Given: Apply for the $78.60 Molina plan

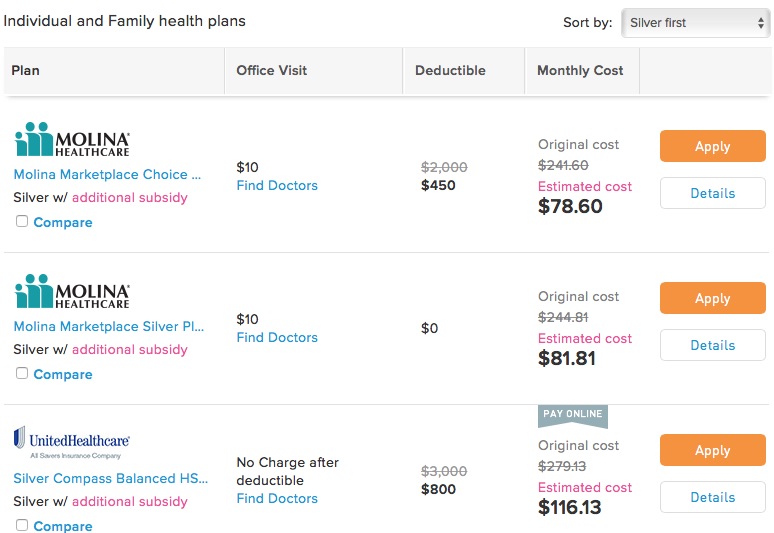Looking at the screenshot, I should point(712,146).
